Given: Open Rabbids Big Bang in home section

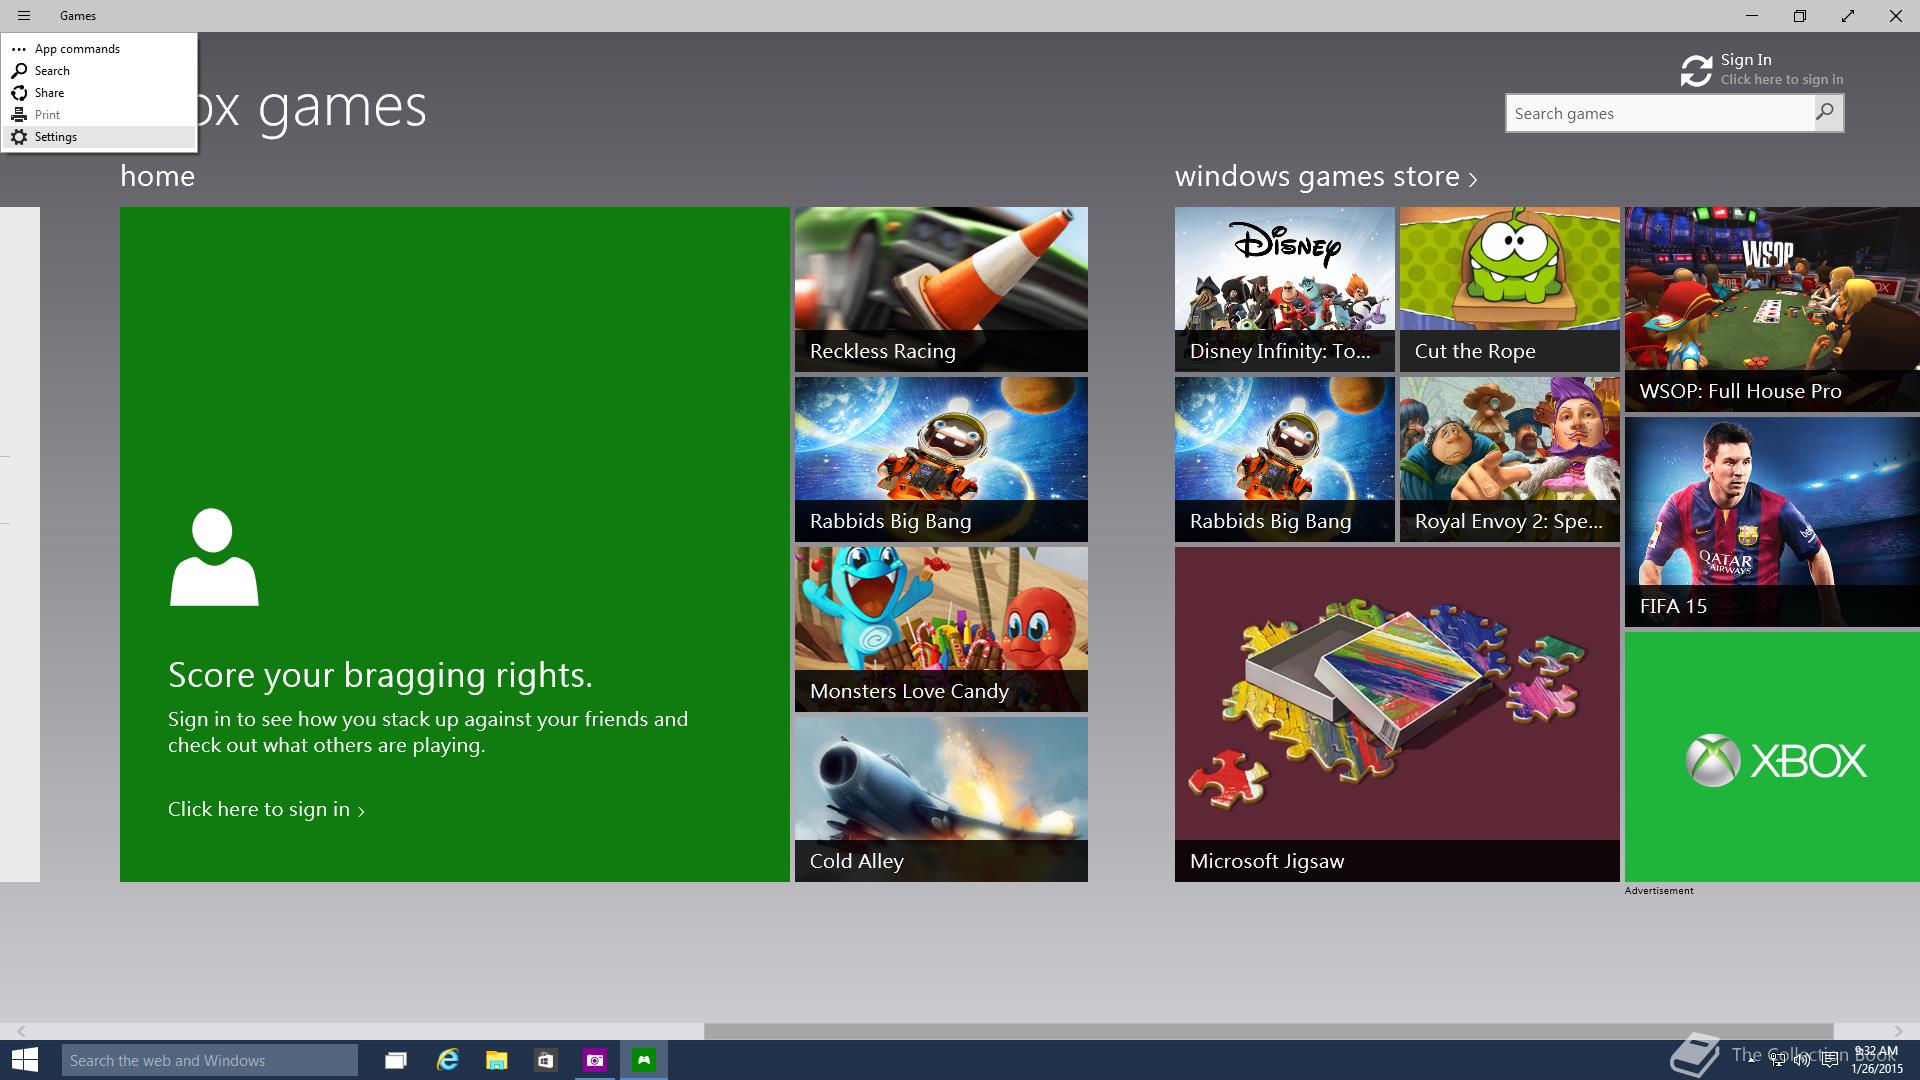Looking at the screenshot, I should (x=941, y=460).
